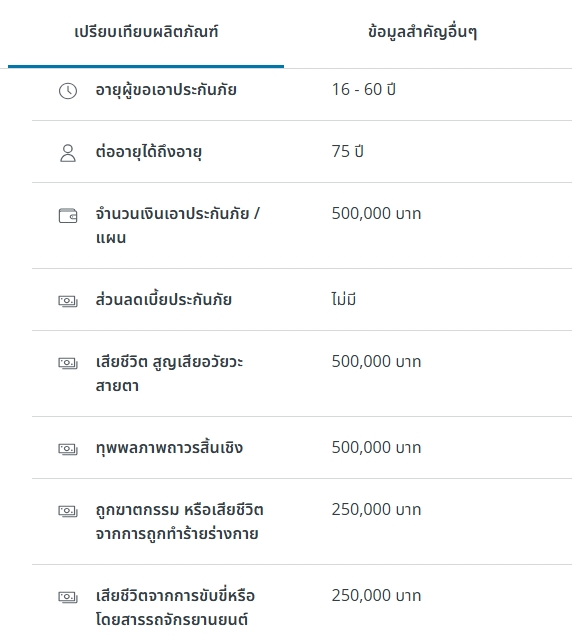Click ไม่มี in the discount row
The image size is (572, 639).
343,299
